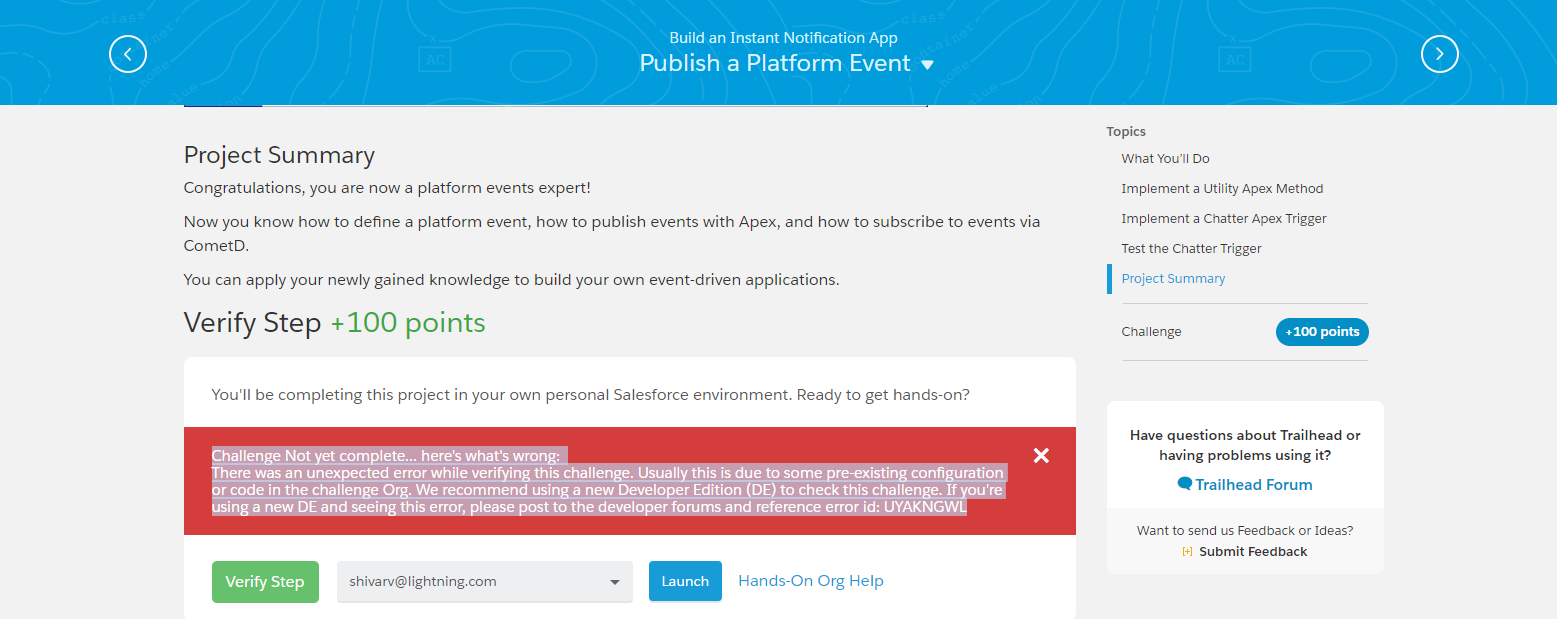This screenshot has height=619, width=1557.
Task: Navigate to Implement a Chatter Apex Trigger
Action: pos(1224,218)
